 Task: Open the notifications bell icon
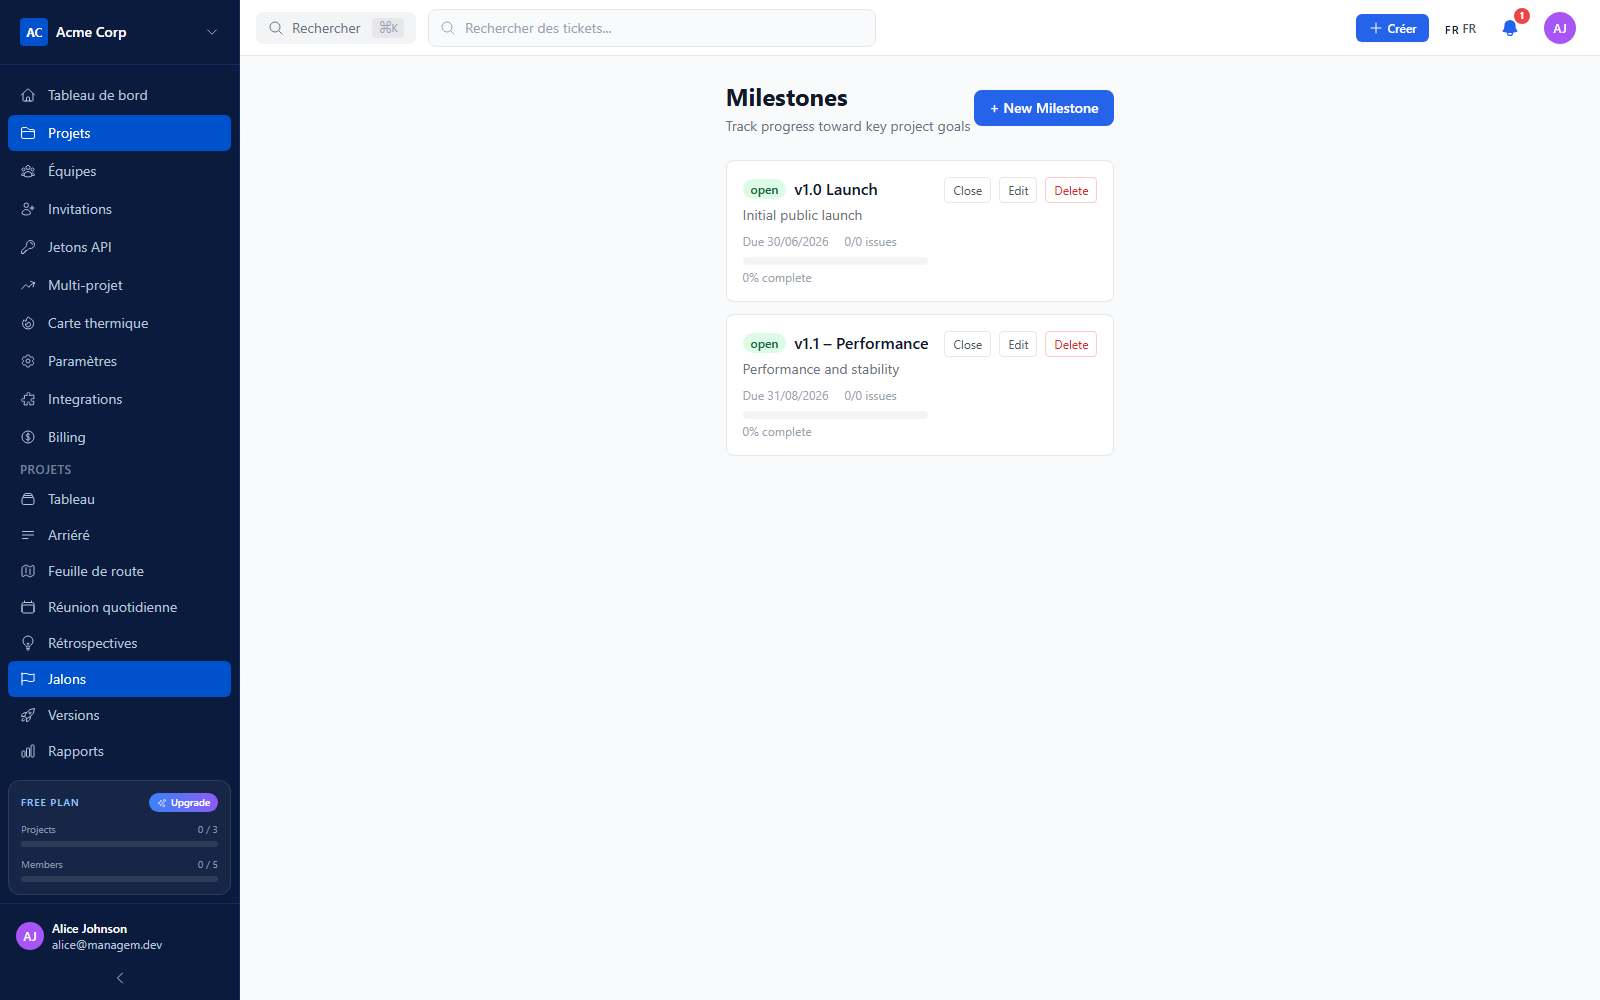[1510, 28]
